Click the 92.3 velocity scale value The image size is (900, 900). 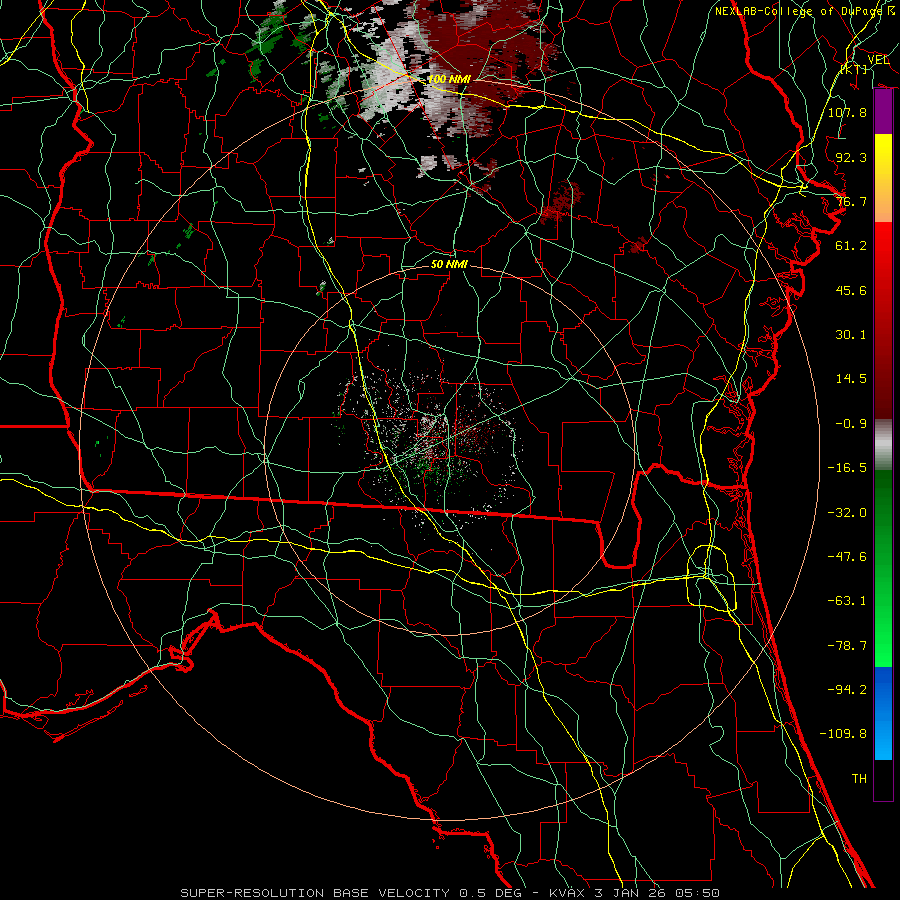[x=851, y=157]
